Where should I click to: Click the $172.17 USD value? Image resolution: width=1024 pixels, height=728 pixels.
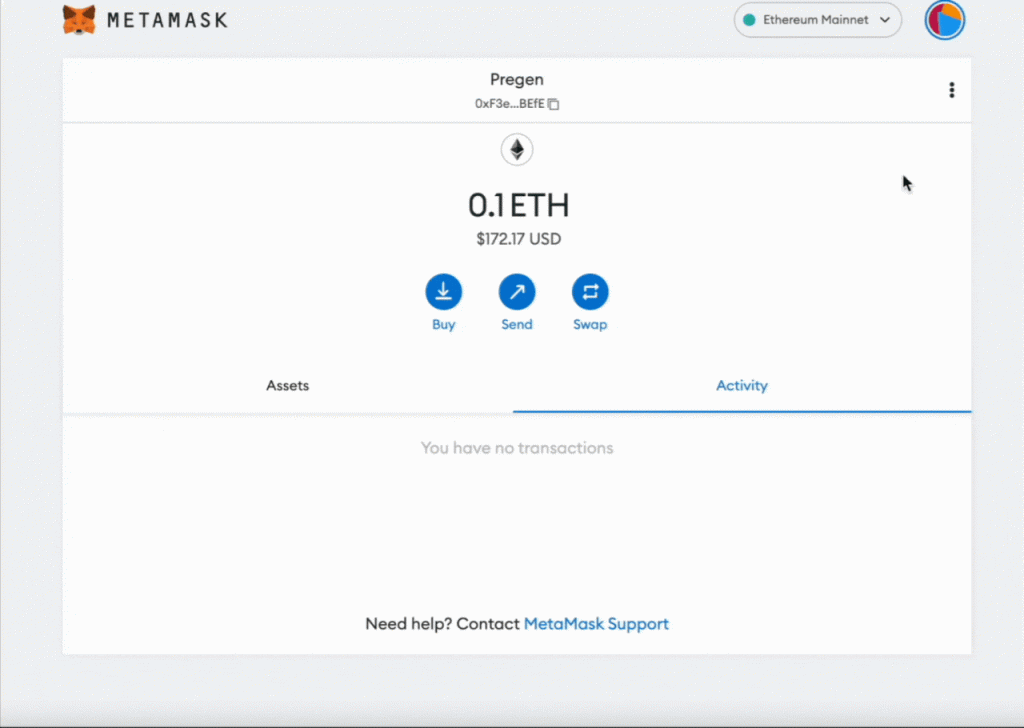tap(519, 239)
